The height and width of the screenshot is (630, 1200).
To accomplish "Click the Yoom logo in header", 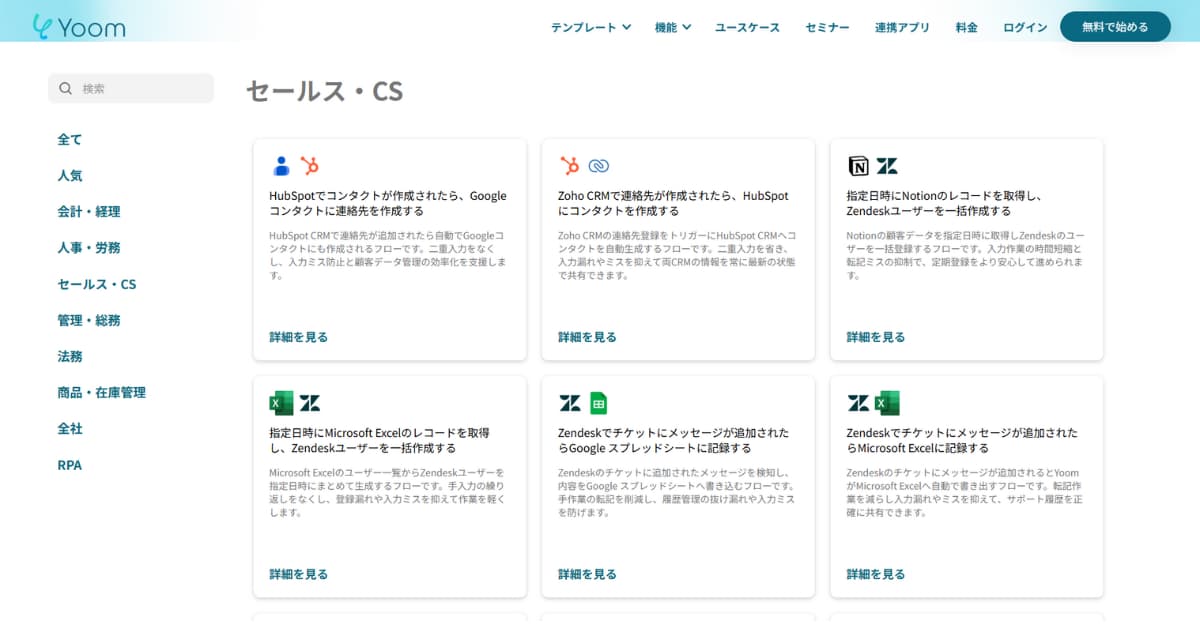I will (x=78, y=26).
